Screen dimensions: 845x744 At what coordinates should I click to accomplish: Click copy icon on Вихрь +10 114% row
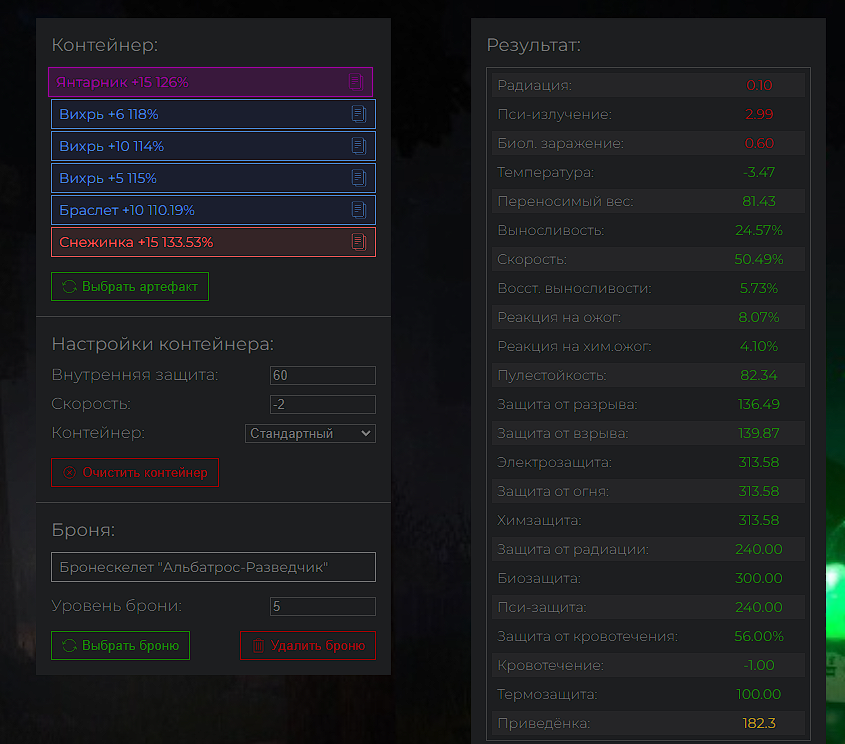[x=359, y=146]
